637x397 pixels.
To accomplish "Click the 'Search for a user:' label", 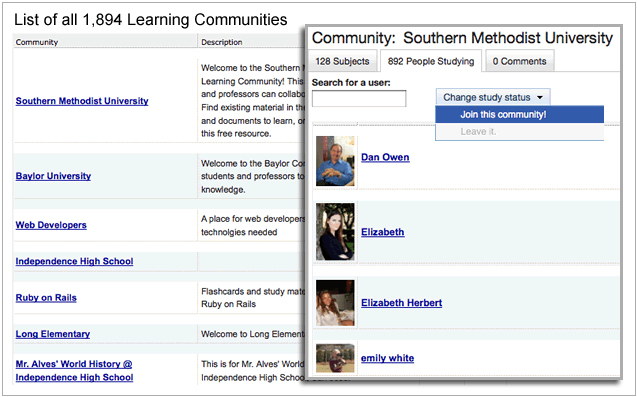I will (351, 82).
